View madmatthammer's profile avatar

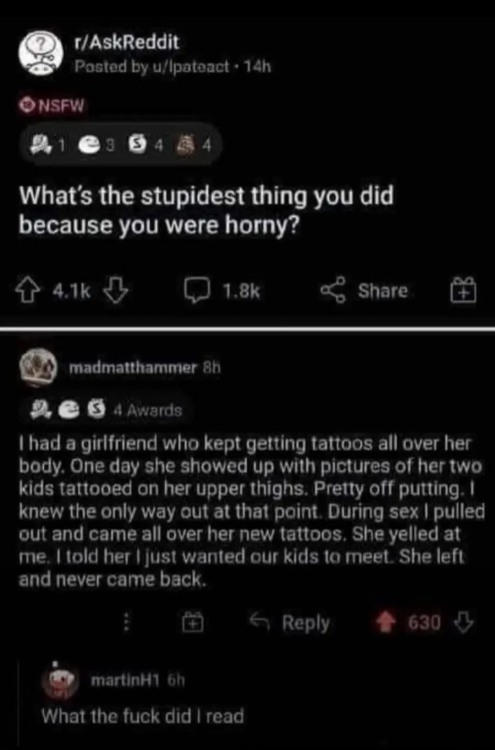38,368
